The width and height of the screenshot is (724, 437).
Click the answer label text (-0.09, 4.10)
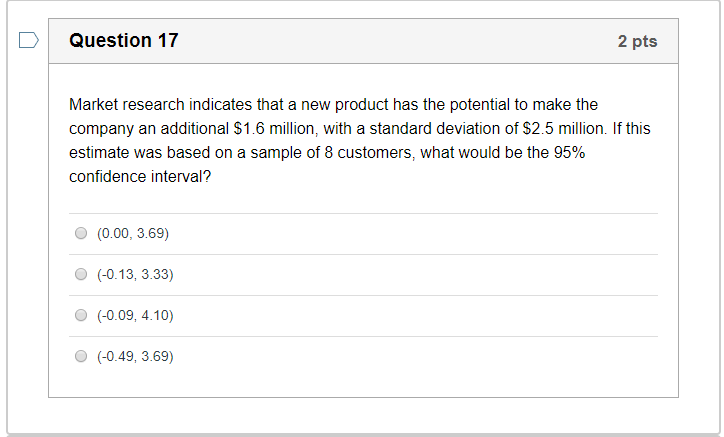tap(135, 315)
